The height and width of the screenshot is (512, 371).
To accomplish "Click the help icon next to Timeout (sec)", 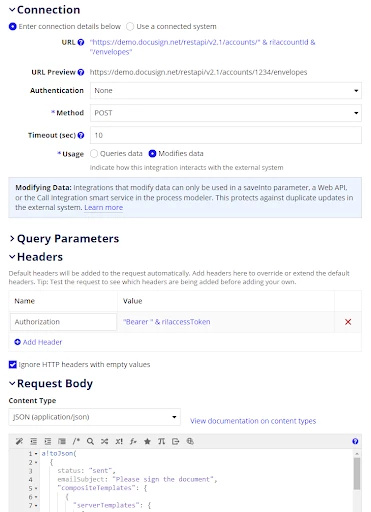I will pyautogui.click(x=81, y=135).
